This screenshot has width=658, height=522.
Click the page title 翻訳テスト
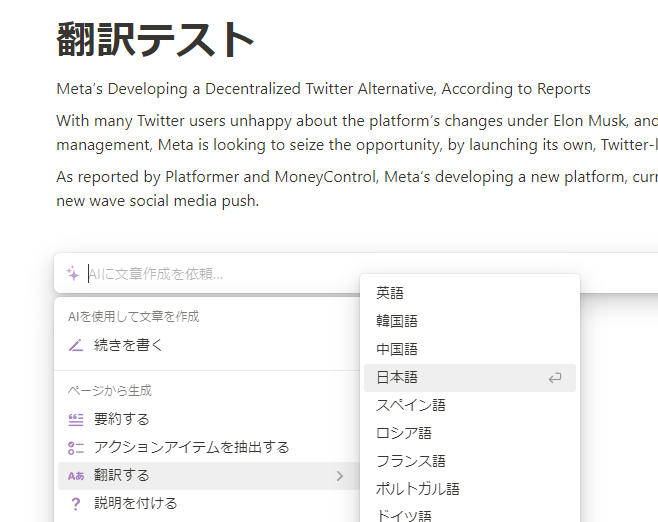pos(155,40)
